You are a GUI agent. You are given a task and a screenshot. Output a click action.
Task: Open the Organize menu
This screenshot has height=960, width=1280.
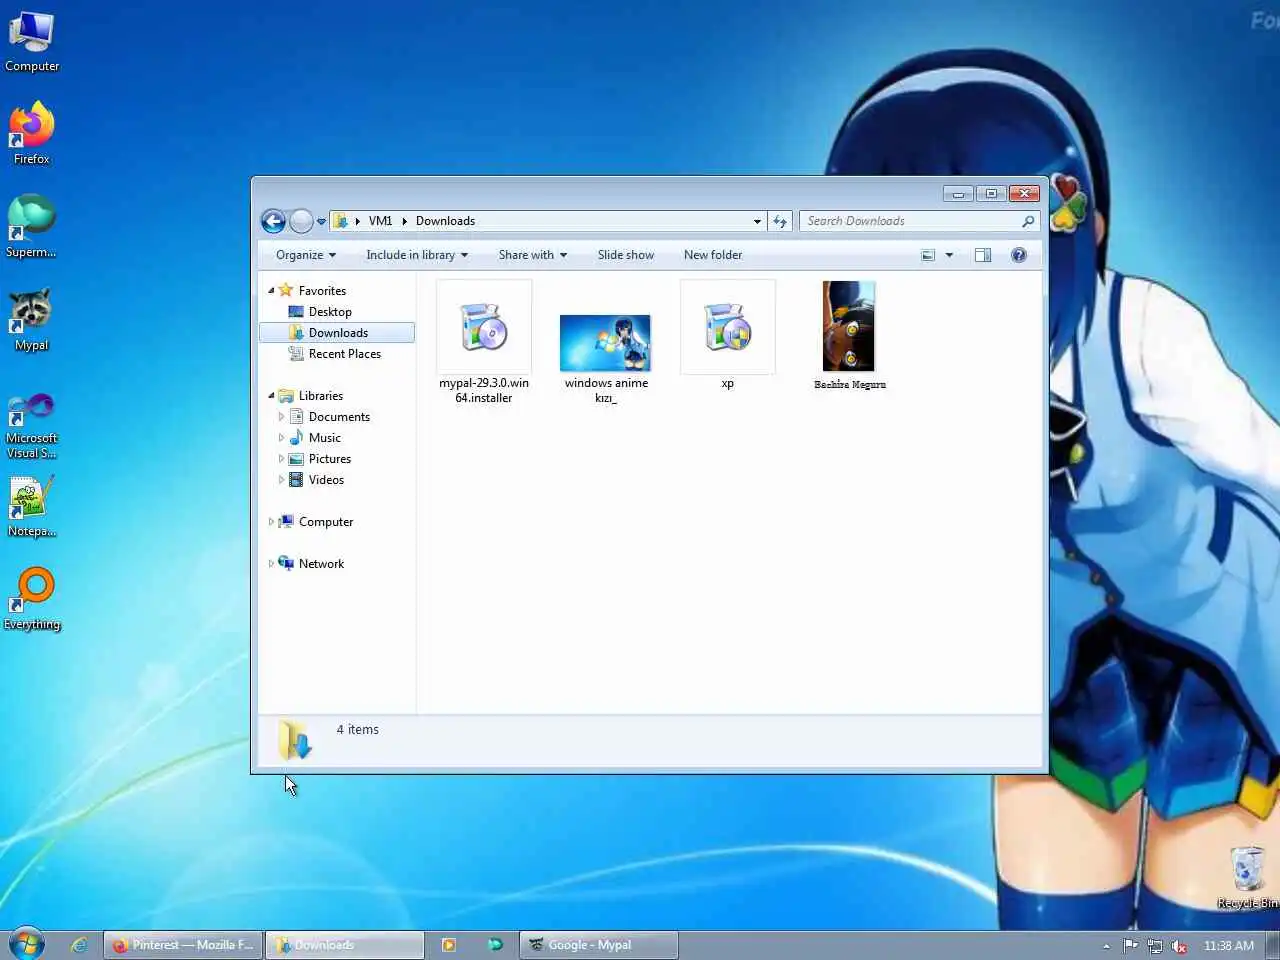(x=306, y=255)
